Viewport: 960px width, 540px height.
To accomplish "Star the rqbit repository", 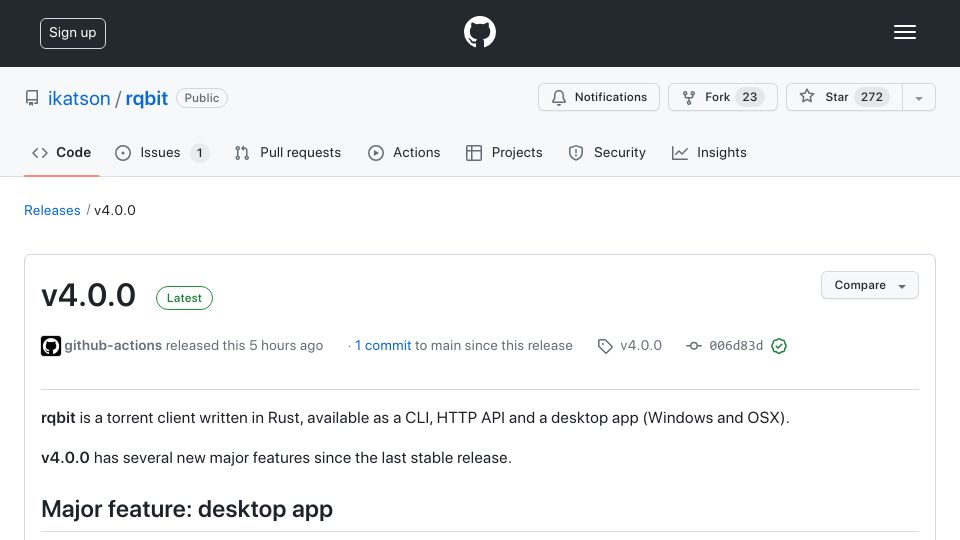I will tap(844, 97).
